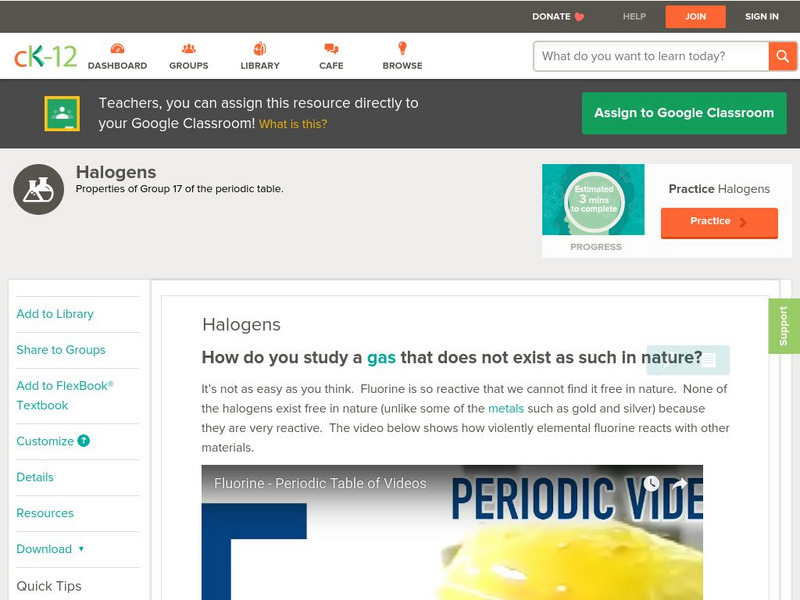Screen dimensions: 800x600
Task: Click the 'Practice Halogens' title text
Action: (x=719, y=189)
